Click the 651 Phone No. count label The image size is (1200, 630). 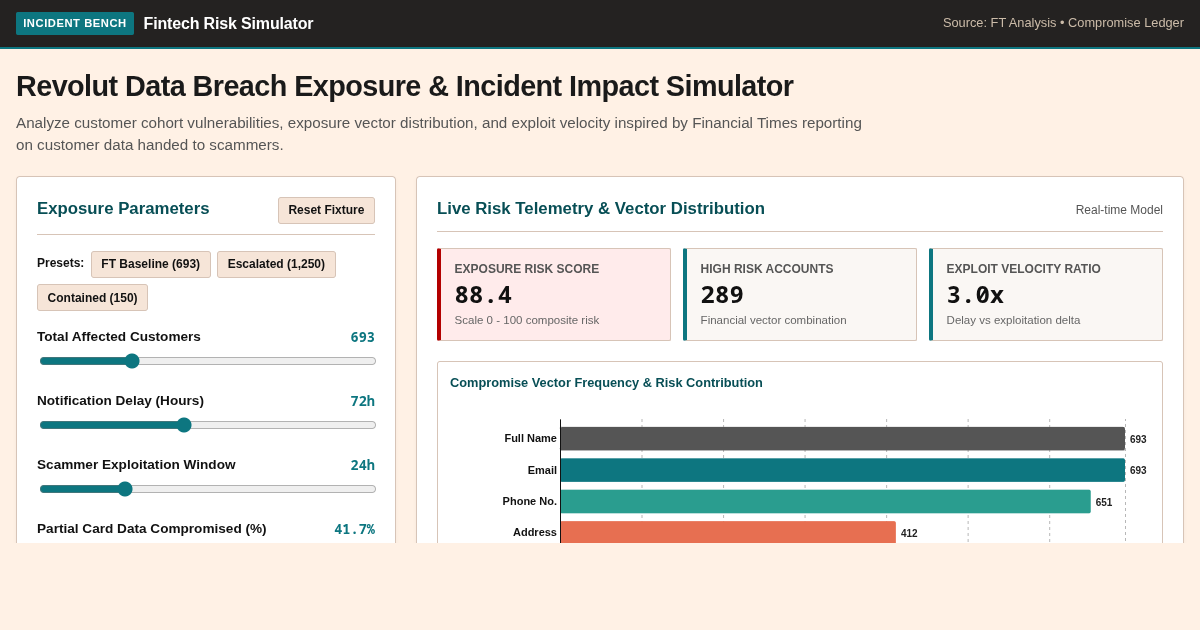pos(1104,502)
